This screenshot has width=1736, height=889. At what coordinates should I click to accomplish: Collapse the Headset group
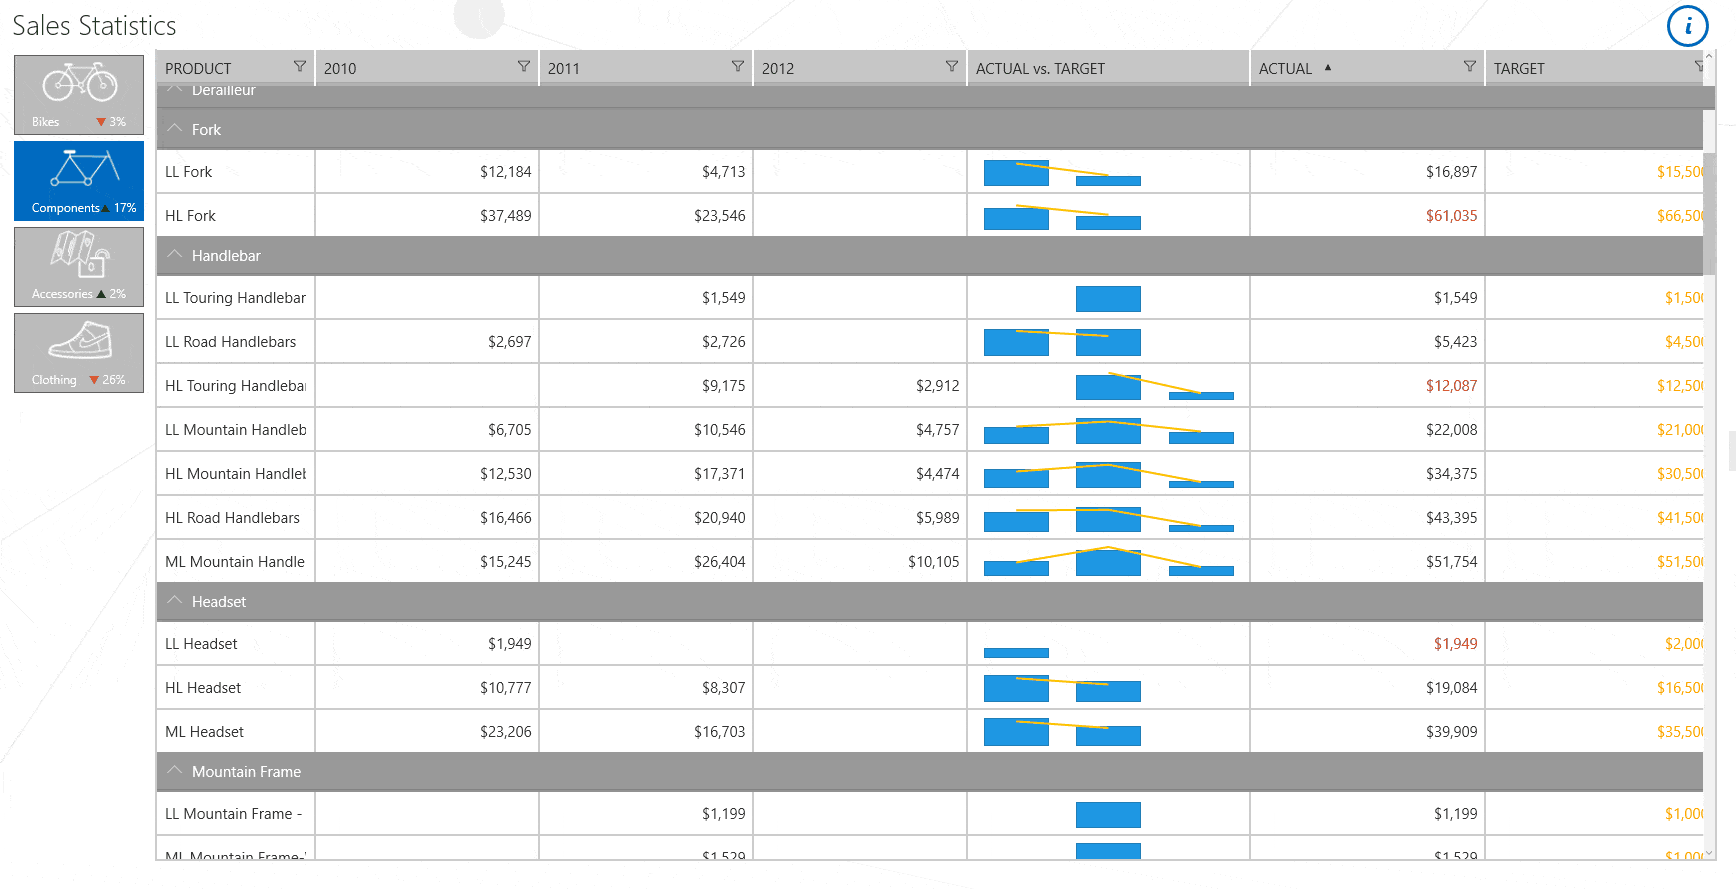click(175, 601)
